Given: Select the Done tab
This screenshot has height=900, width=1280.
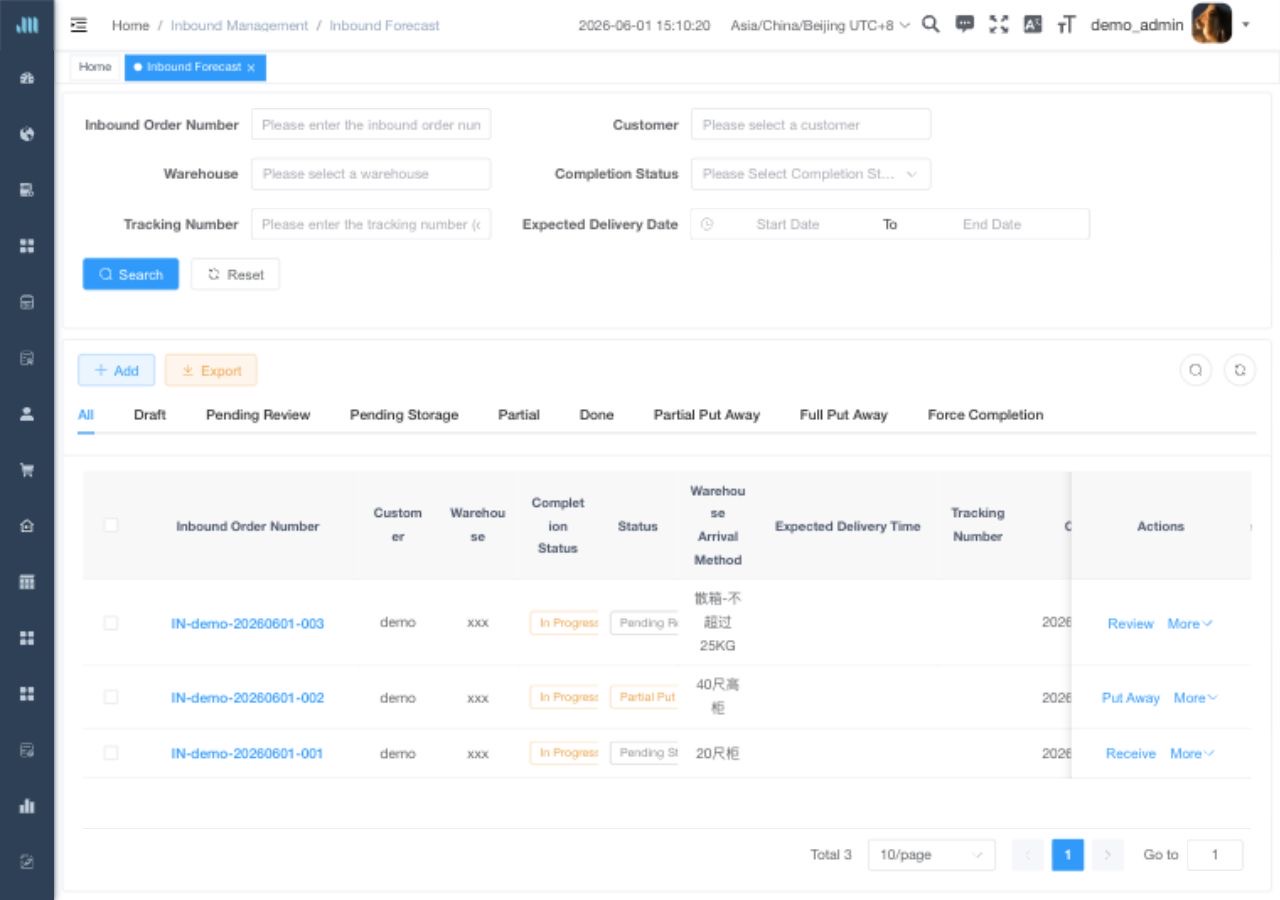Looking at the screenshot, I should click(x=597, y=415).
